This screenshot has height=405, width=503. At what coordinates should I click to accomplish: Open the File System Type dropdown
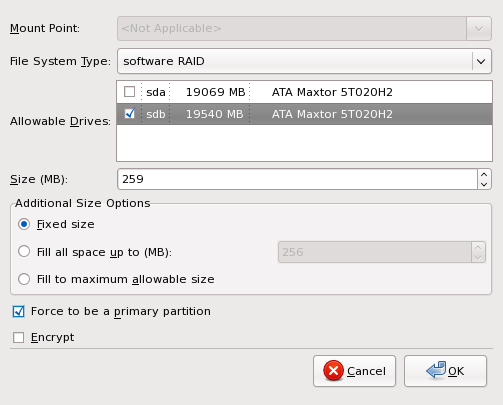point(481,61)
